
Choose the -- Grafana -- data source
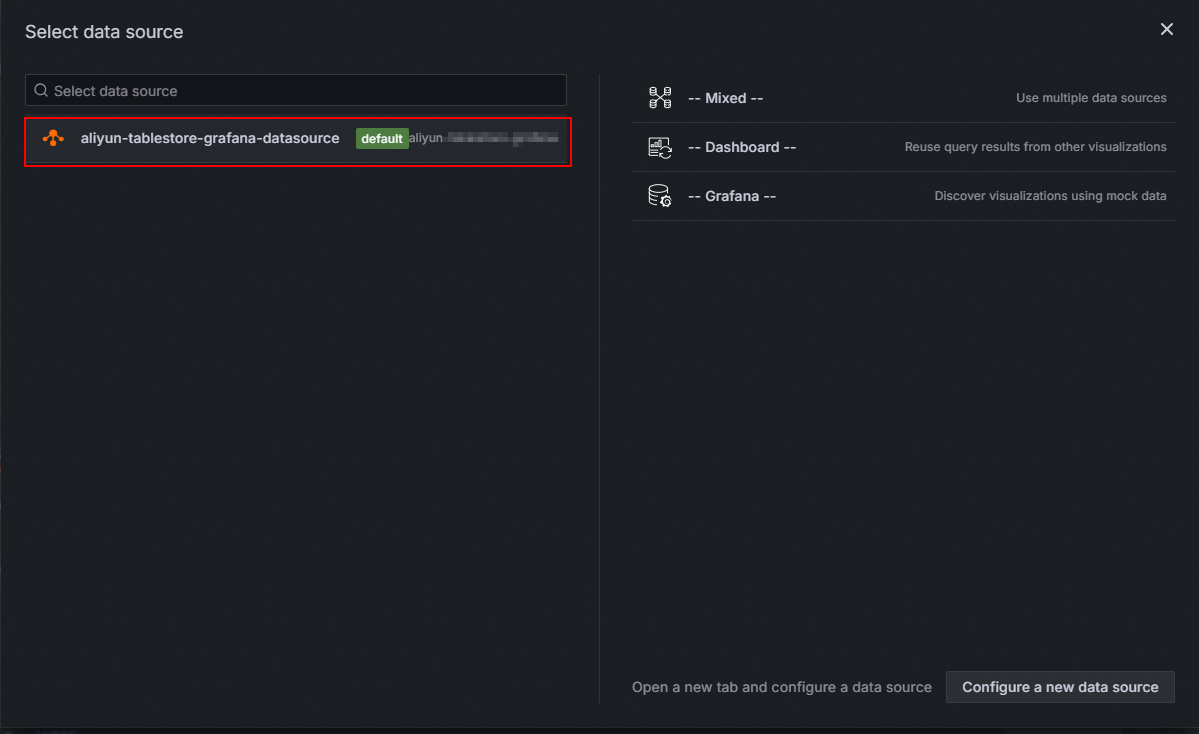[x=903, y=196]
